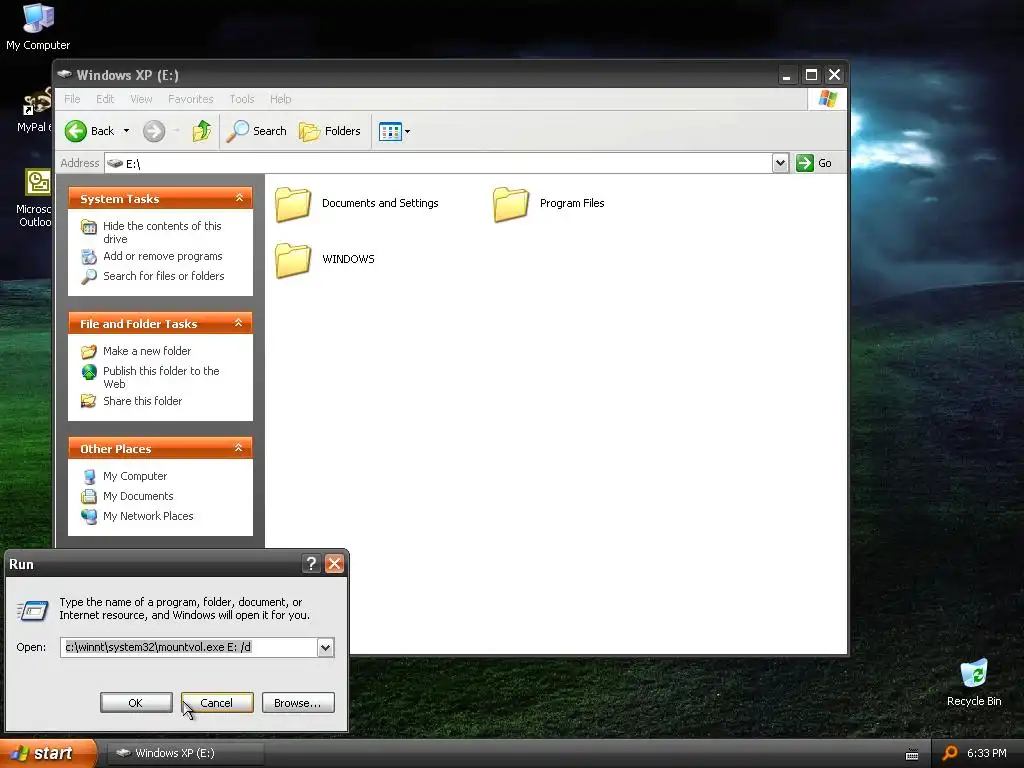Click Share this folder link

[142, 401]
